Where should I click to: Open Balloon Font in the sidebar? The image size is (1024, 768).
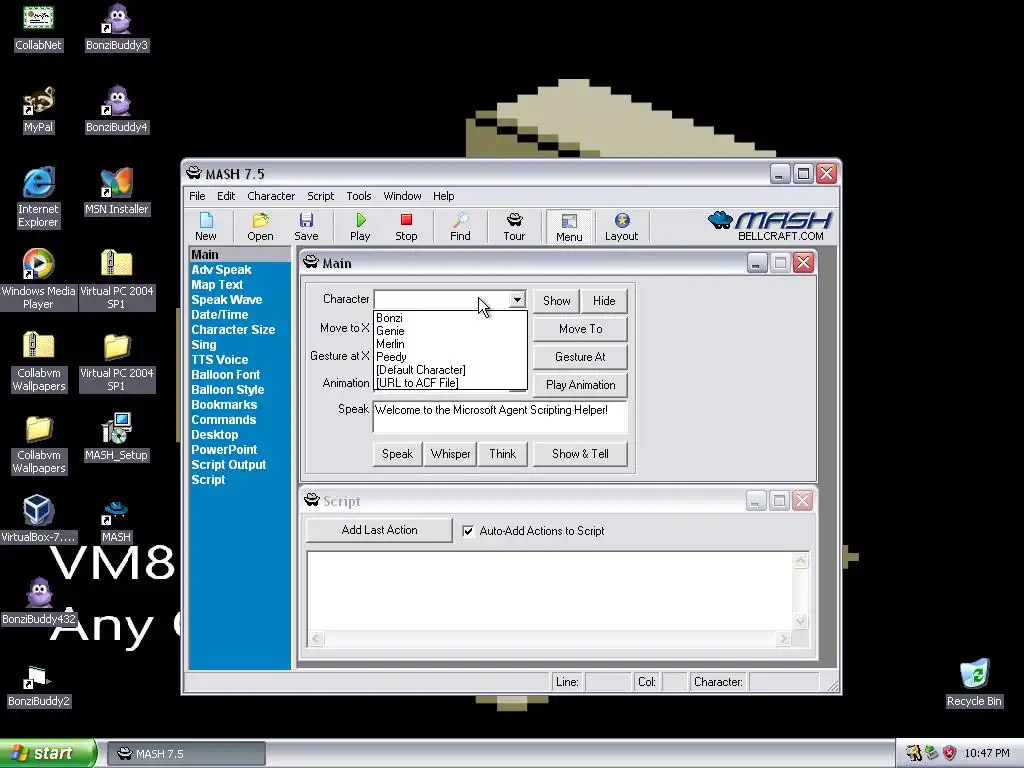click(x=225, y=375)
